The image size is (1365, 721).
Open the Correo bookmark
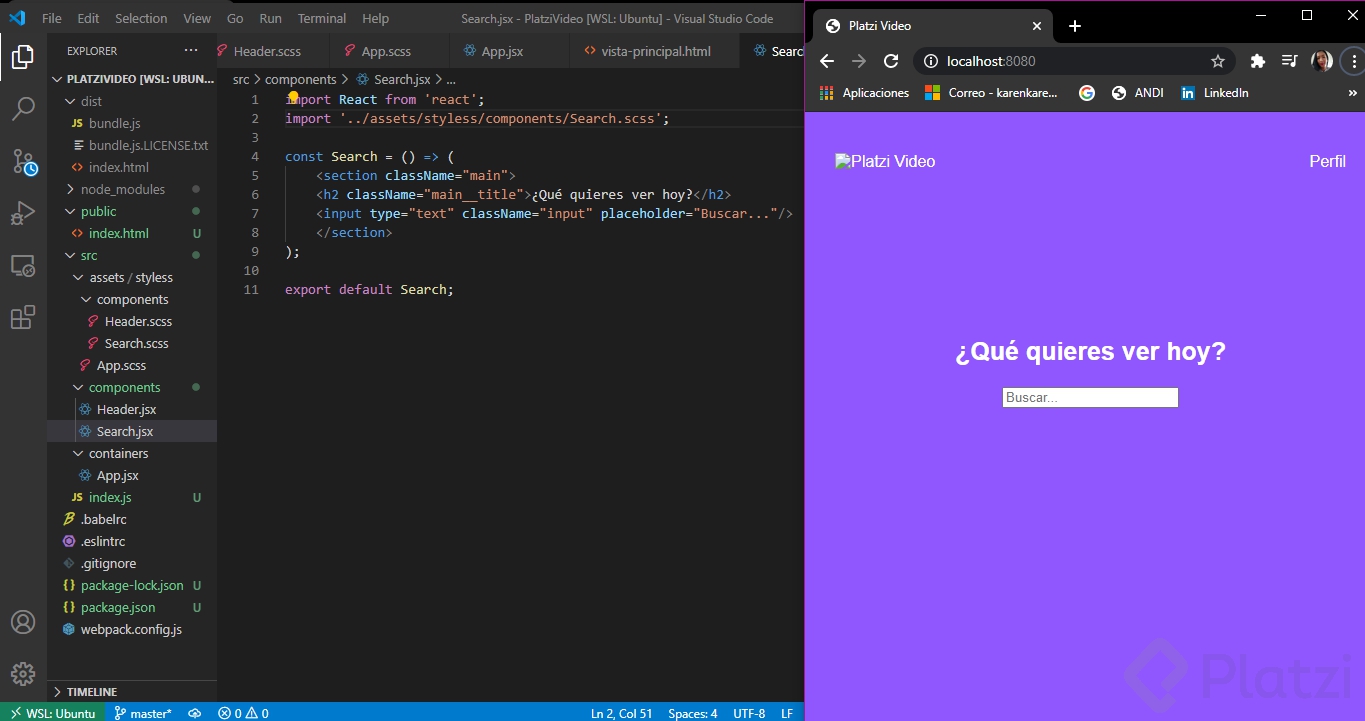[991, 93]
